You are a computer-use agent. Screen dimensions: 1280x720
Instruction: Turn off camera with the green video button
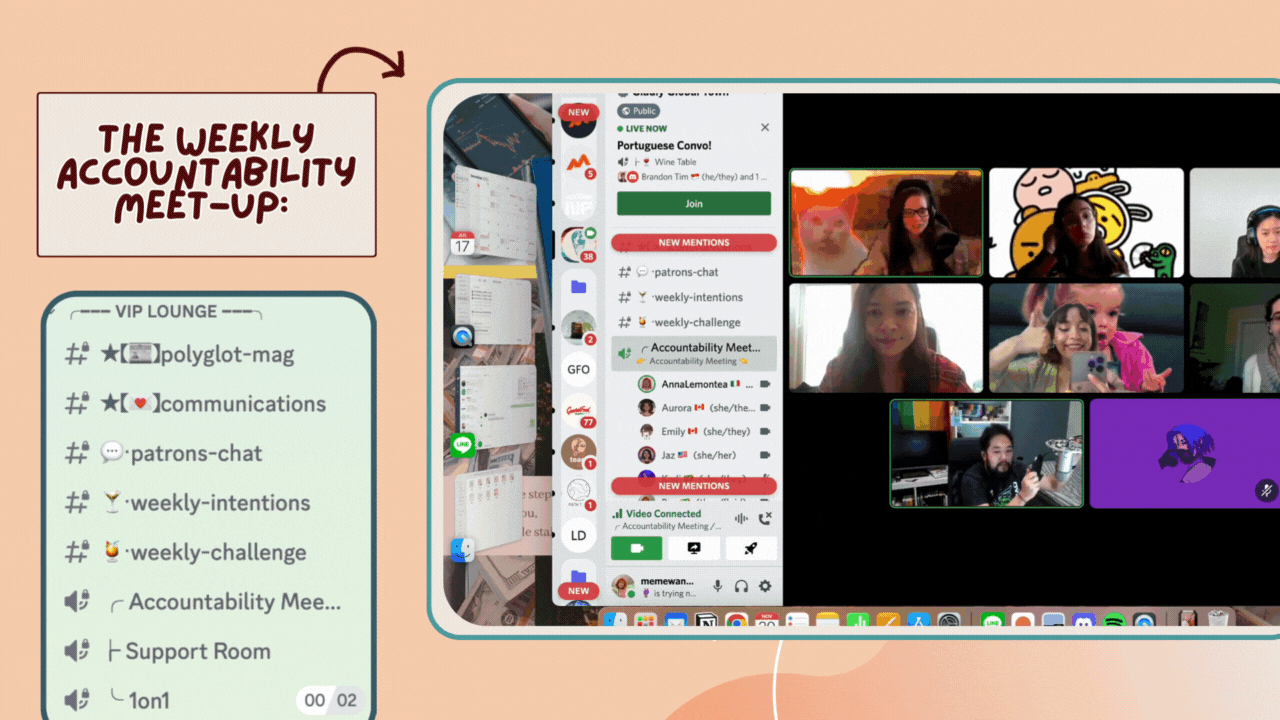tap(636, 548)
